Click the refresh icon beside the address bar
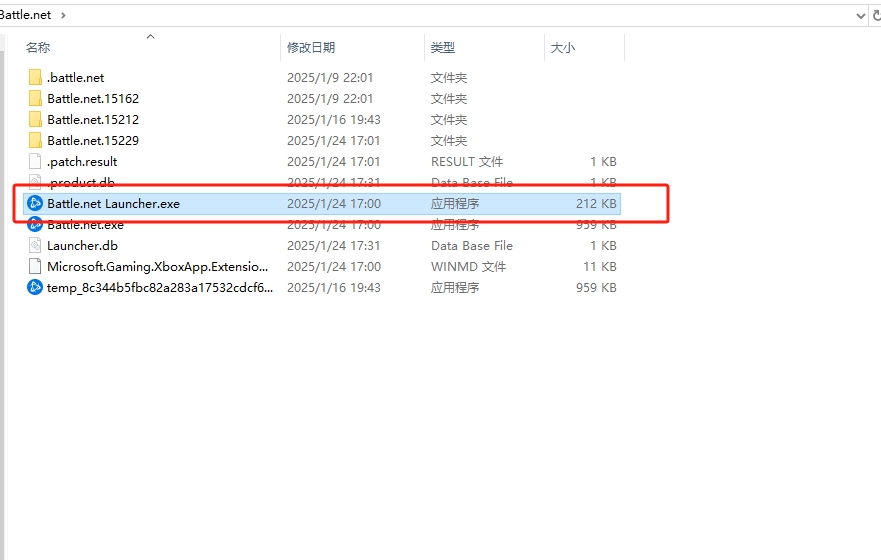Viewport: 881px width, 560px height. point(876,15)
